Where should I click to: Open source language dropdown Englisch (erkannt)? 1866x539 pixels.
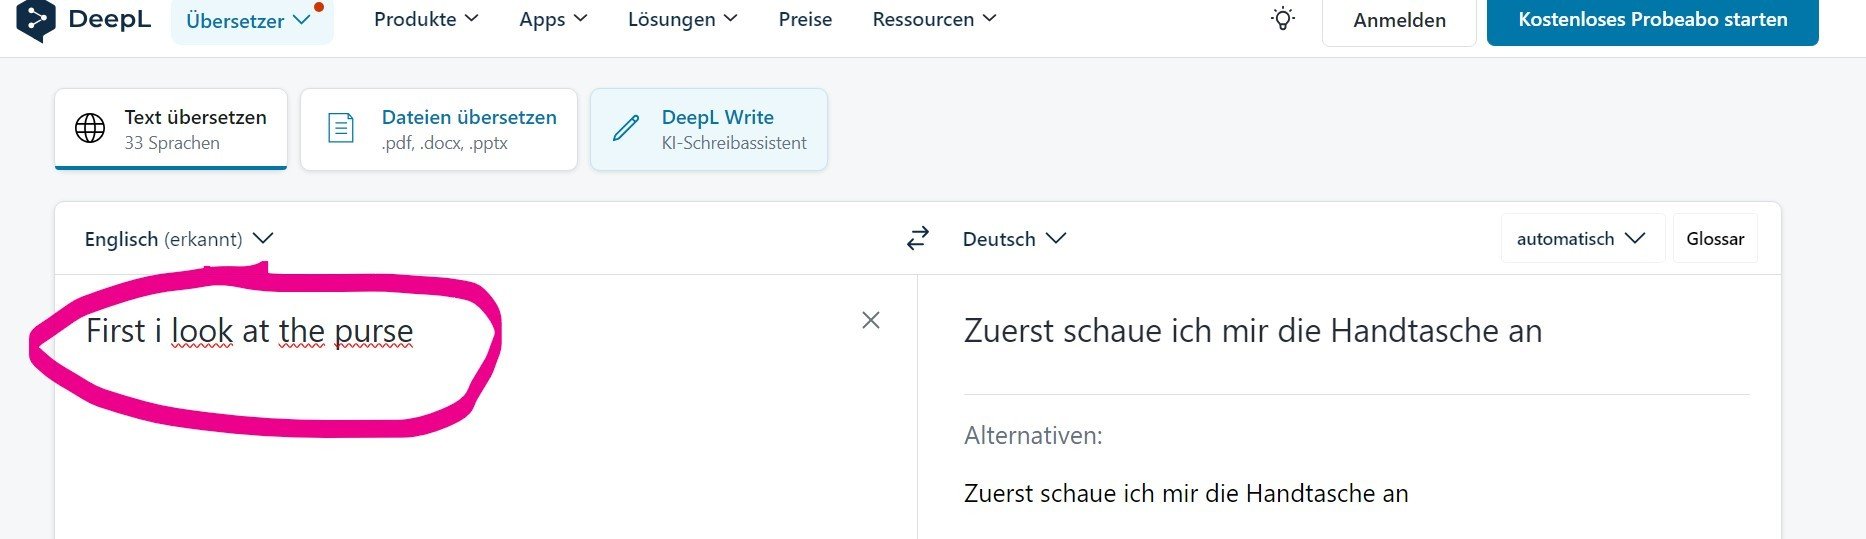(x=179, y=239)
